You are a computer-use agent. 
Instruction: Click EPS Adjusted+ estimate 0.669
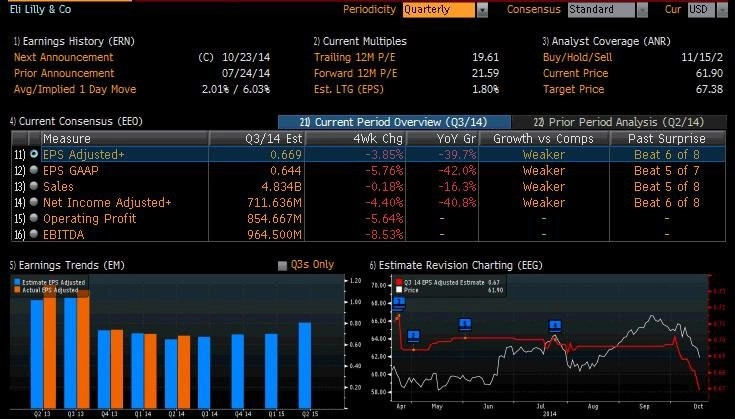[286, 155]
